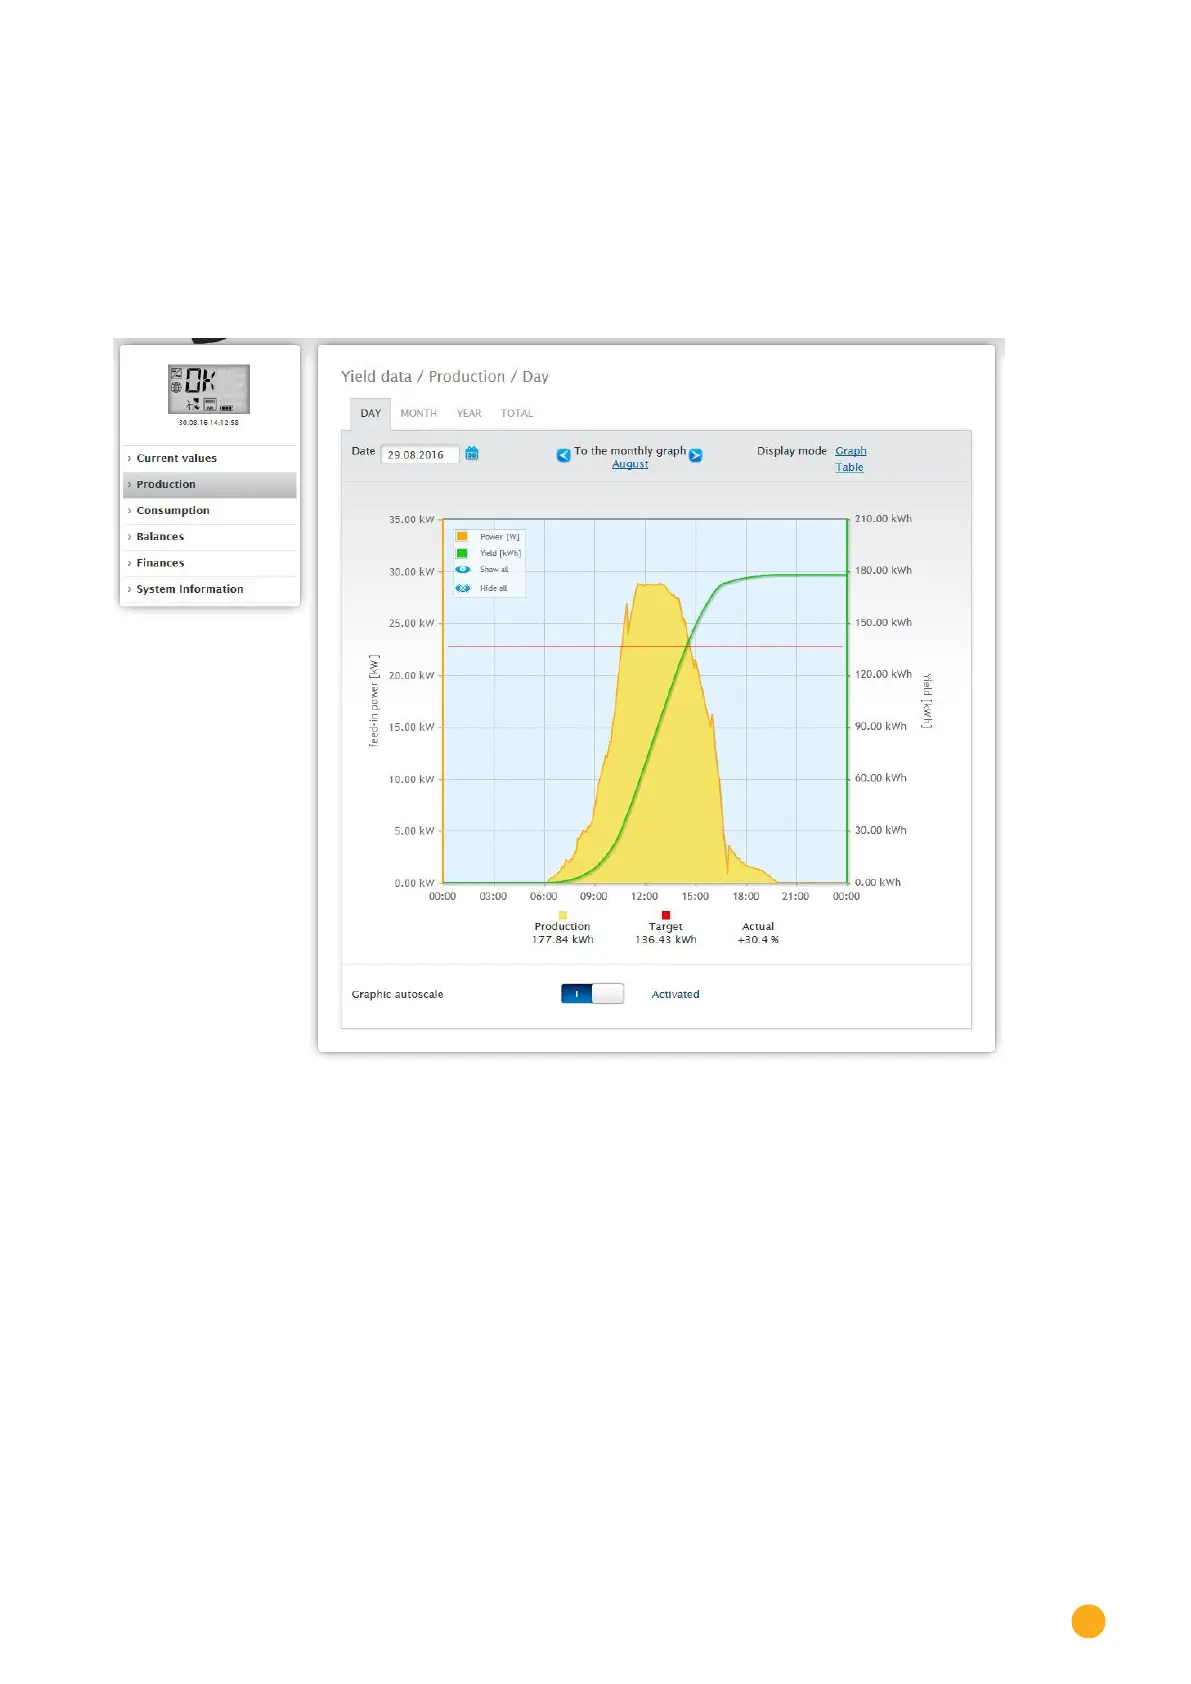
Task: Expand the Consumption menu
Action: 210,510
